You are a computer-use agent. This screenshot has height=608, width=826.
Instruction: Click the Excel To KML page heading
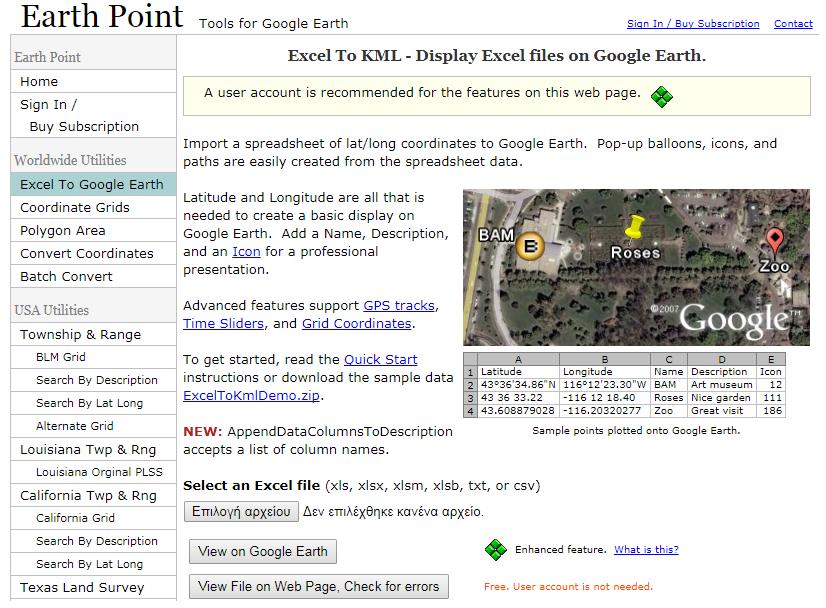click(496, 55)
